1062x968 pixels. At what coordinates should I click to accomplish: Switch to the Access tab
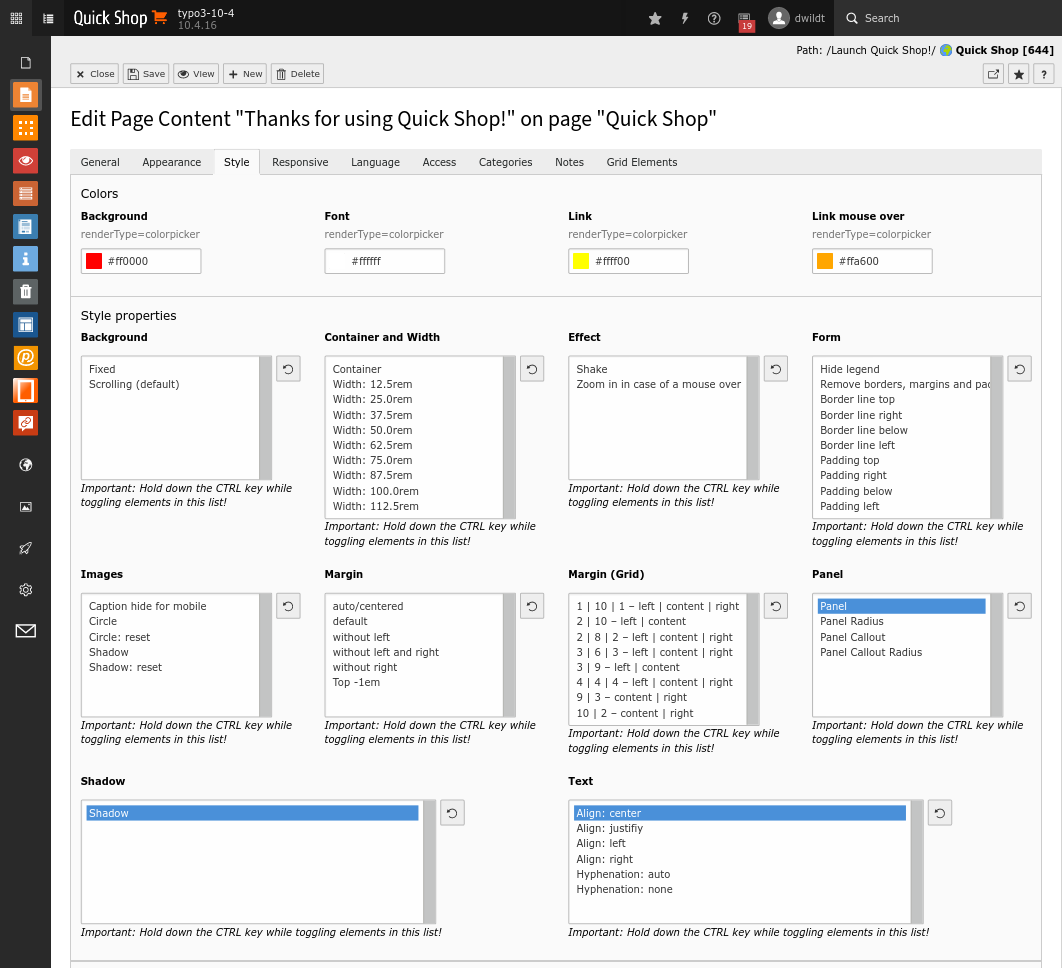pos(439,162)
